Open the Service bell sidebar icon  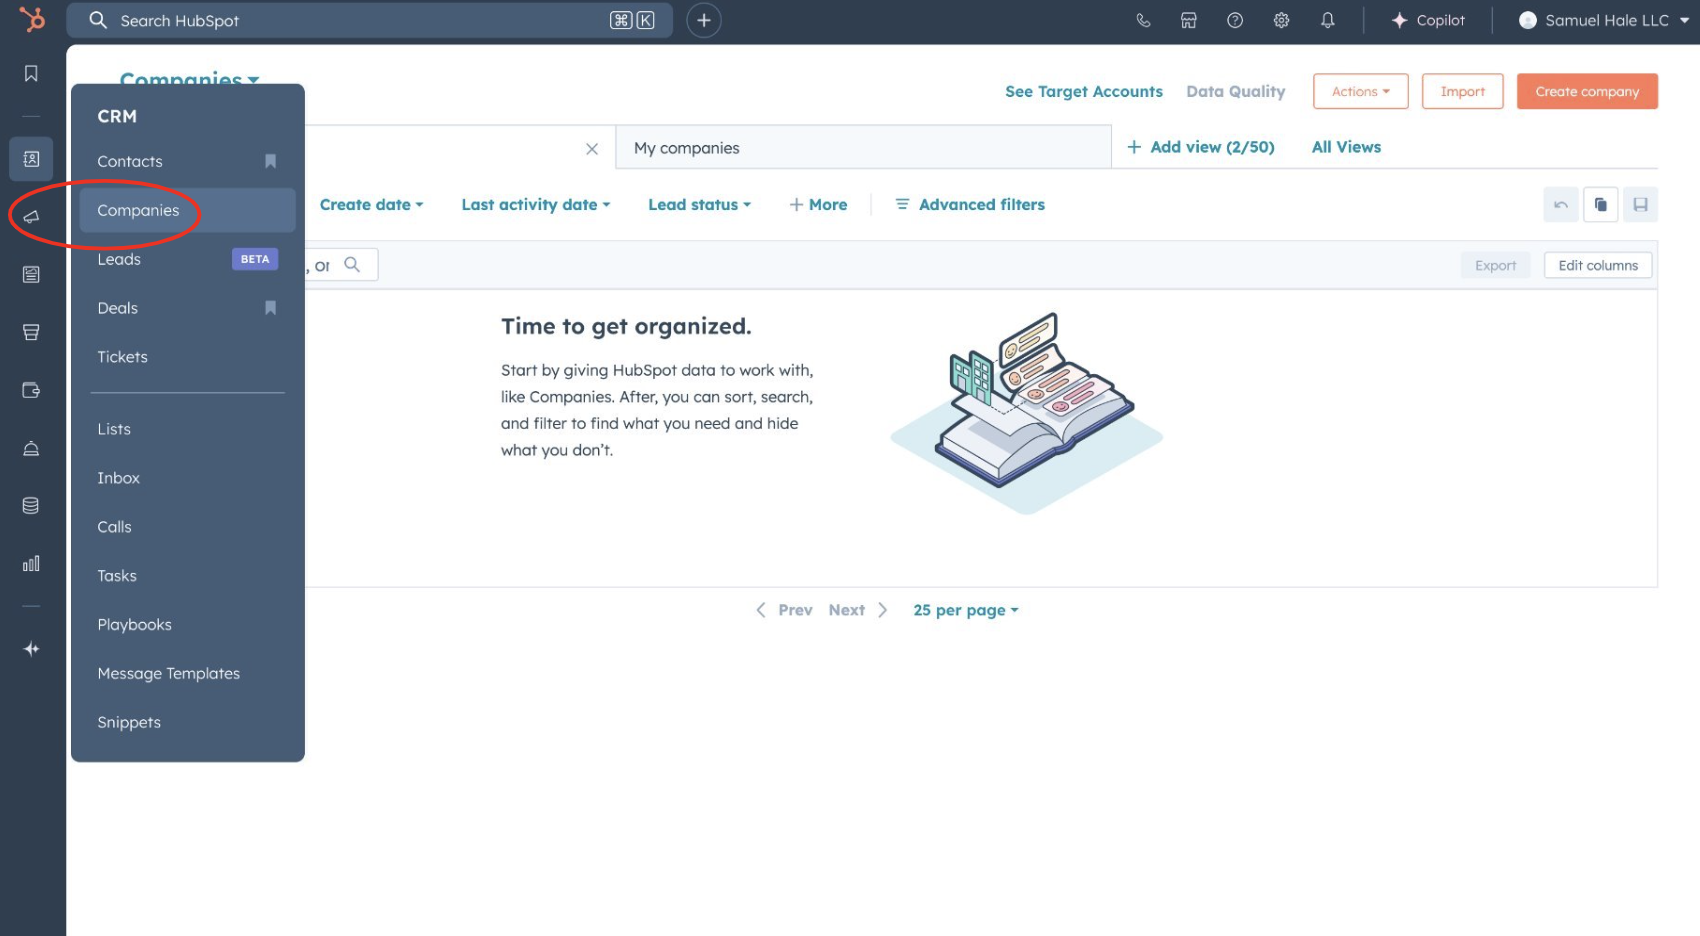31,448
